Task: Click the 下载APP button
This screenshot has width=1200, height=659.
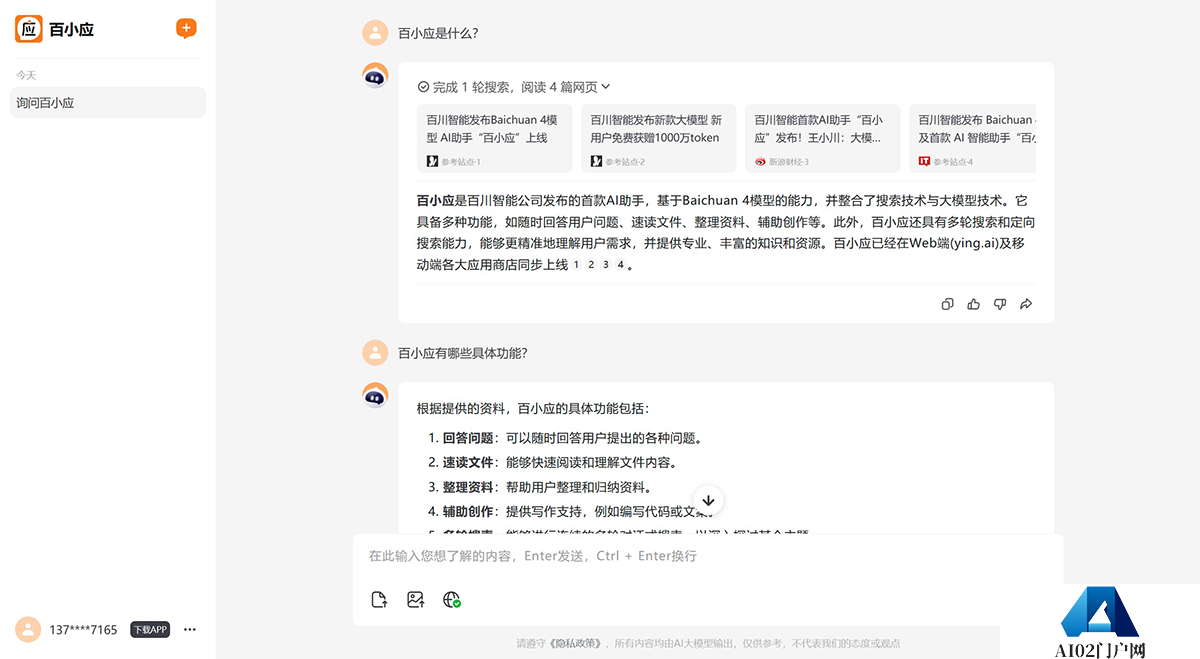Action: [150, 629]
